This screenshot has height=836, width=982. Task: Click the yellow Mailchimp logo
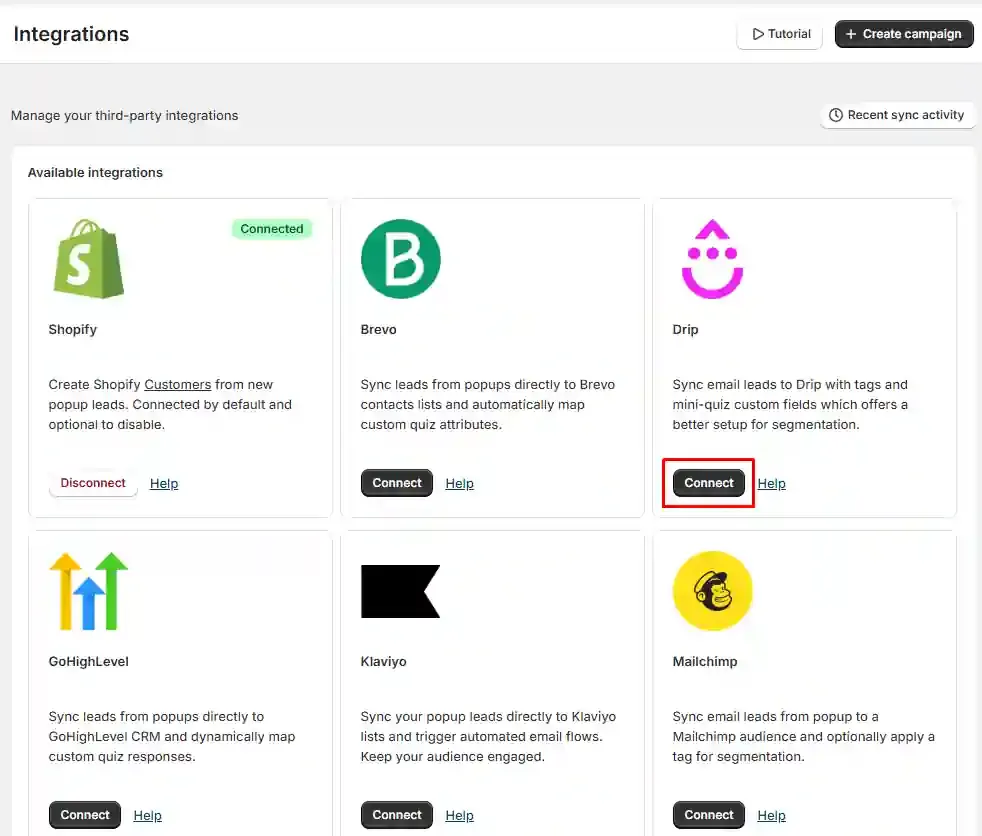[x=712, y=591]
